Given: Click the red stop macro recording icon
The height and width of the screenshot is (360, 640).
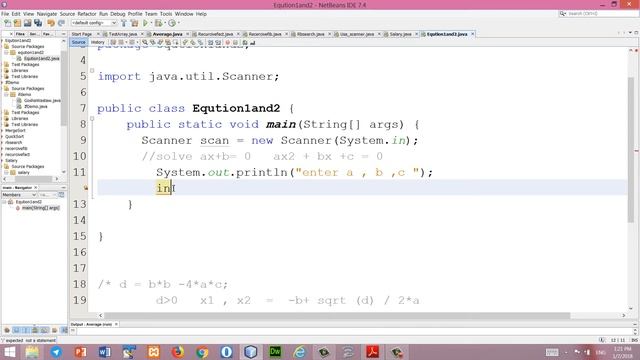Looking at the screenshot, I should coord(228,42).
